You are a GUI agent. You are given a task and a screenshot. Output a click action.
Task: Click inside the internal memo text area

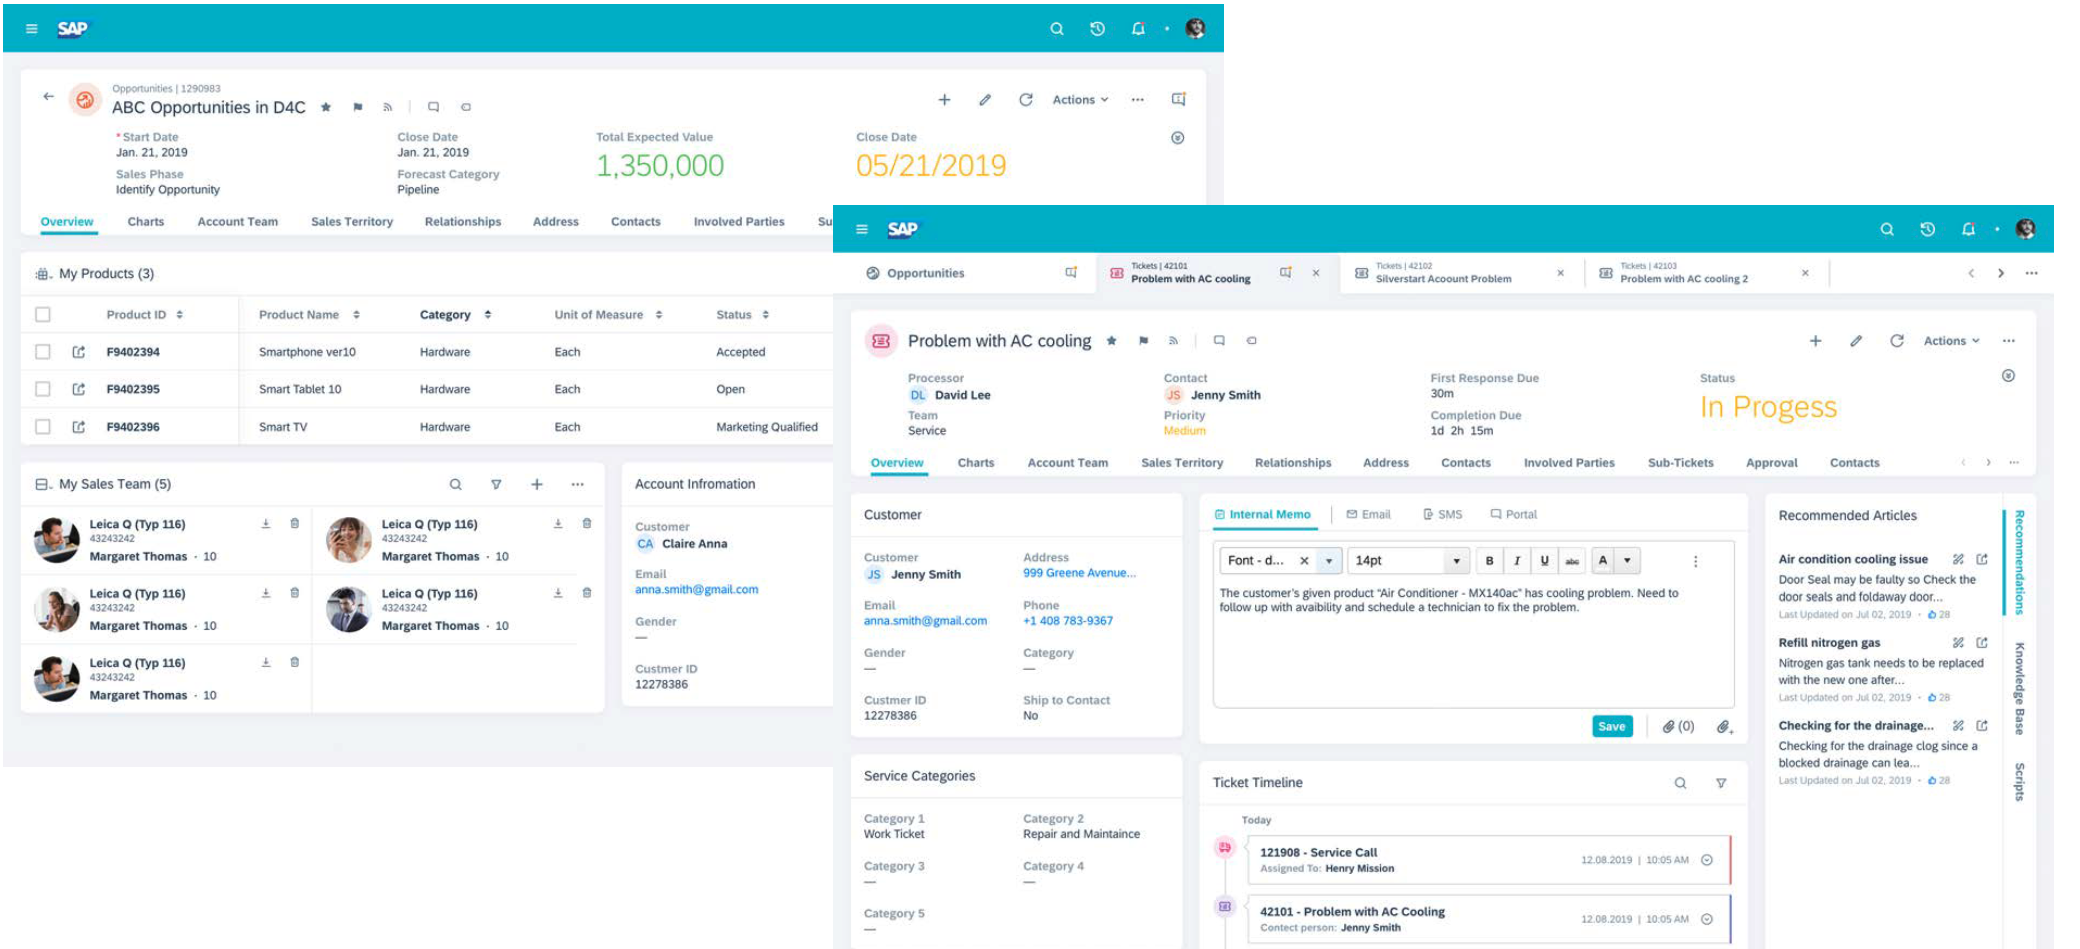point(1472,650)
